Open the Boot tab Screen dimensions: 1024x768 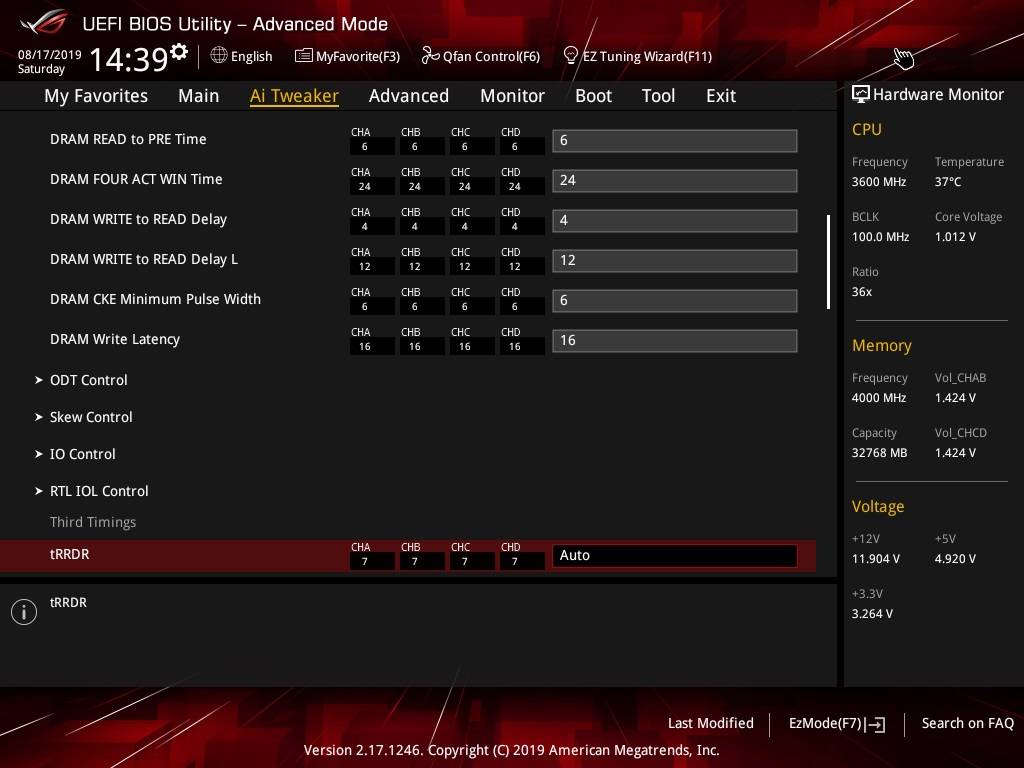(594, 96)
